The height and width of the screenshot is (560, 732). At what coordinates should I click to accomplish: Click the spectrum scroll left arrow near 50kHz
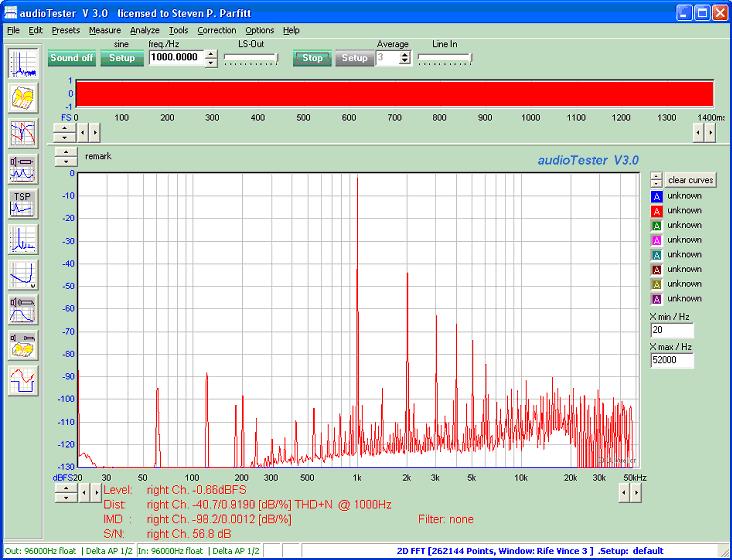(x=624, y=493)
